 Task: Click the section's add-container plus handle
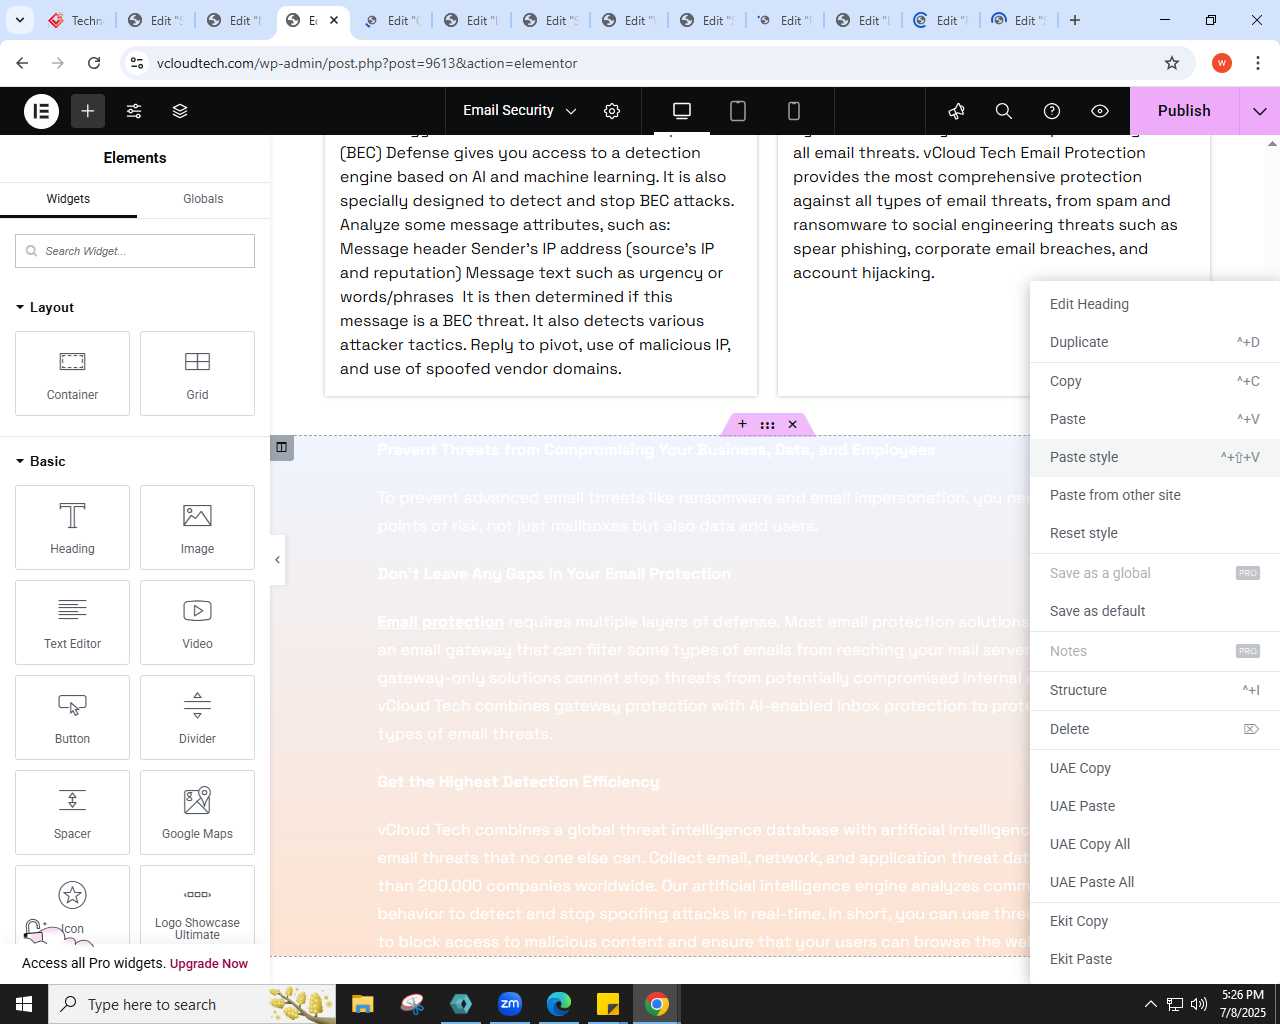tap(742, 424)
